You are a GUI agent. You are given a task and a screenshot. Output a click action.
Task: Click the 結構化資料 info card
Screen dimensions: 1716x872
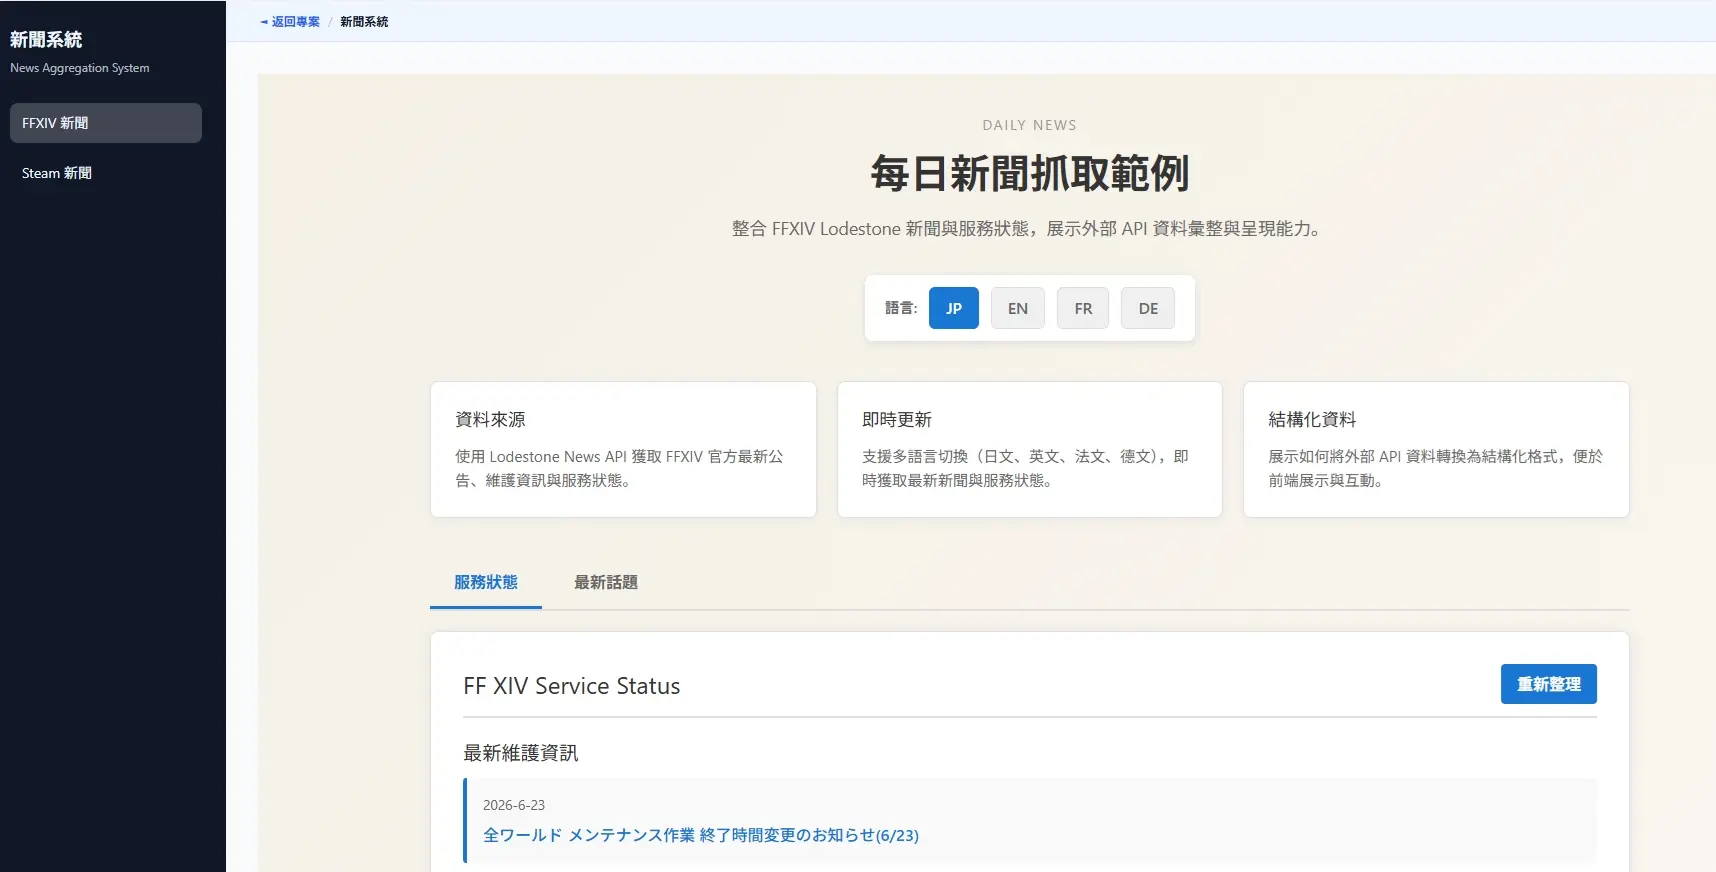tap(1436, 449)
